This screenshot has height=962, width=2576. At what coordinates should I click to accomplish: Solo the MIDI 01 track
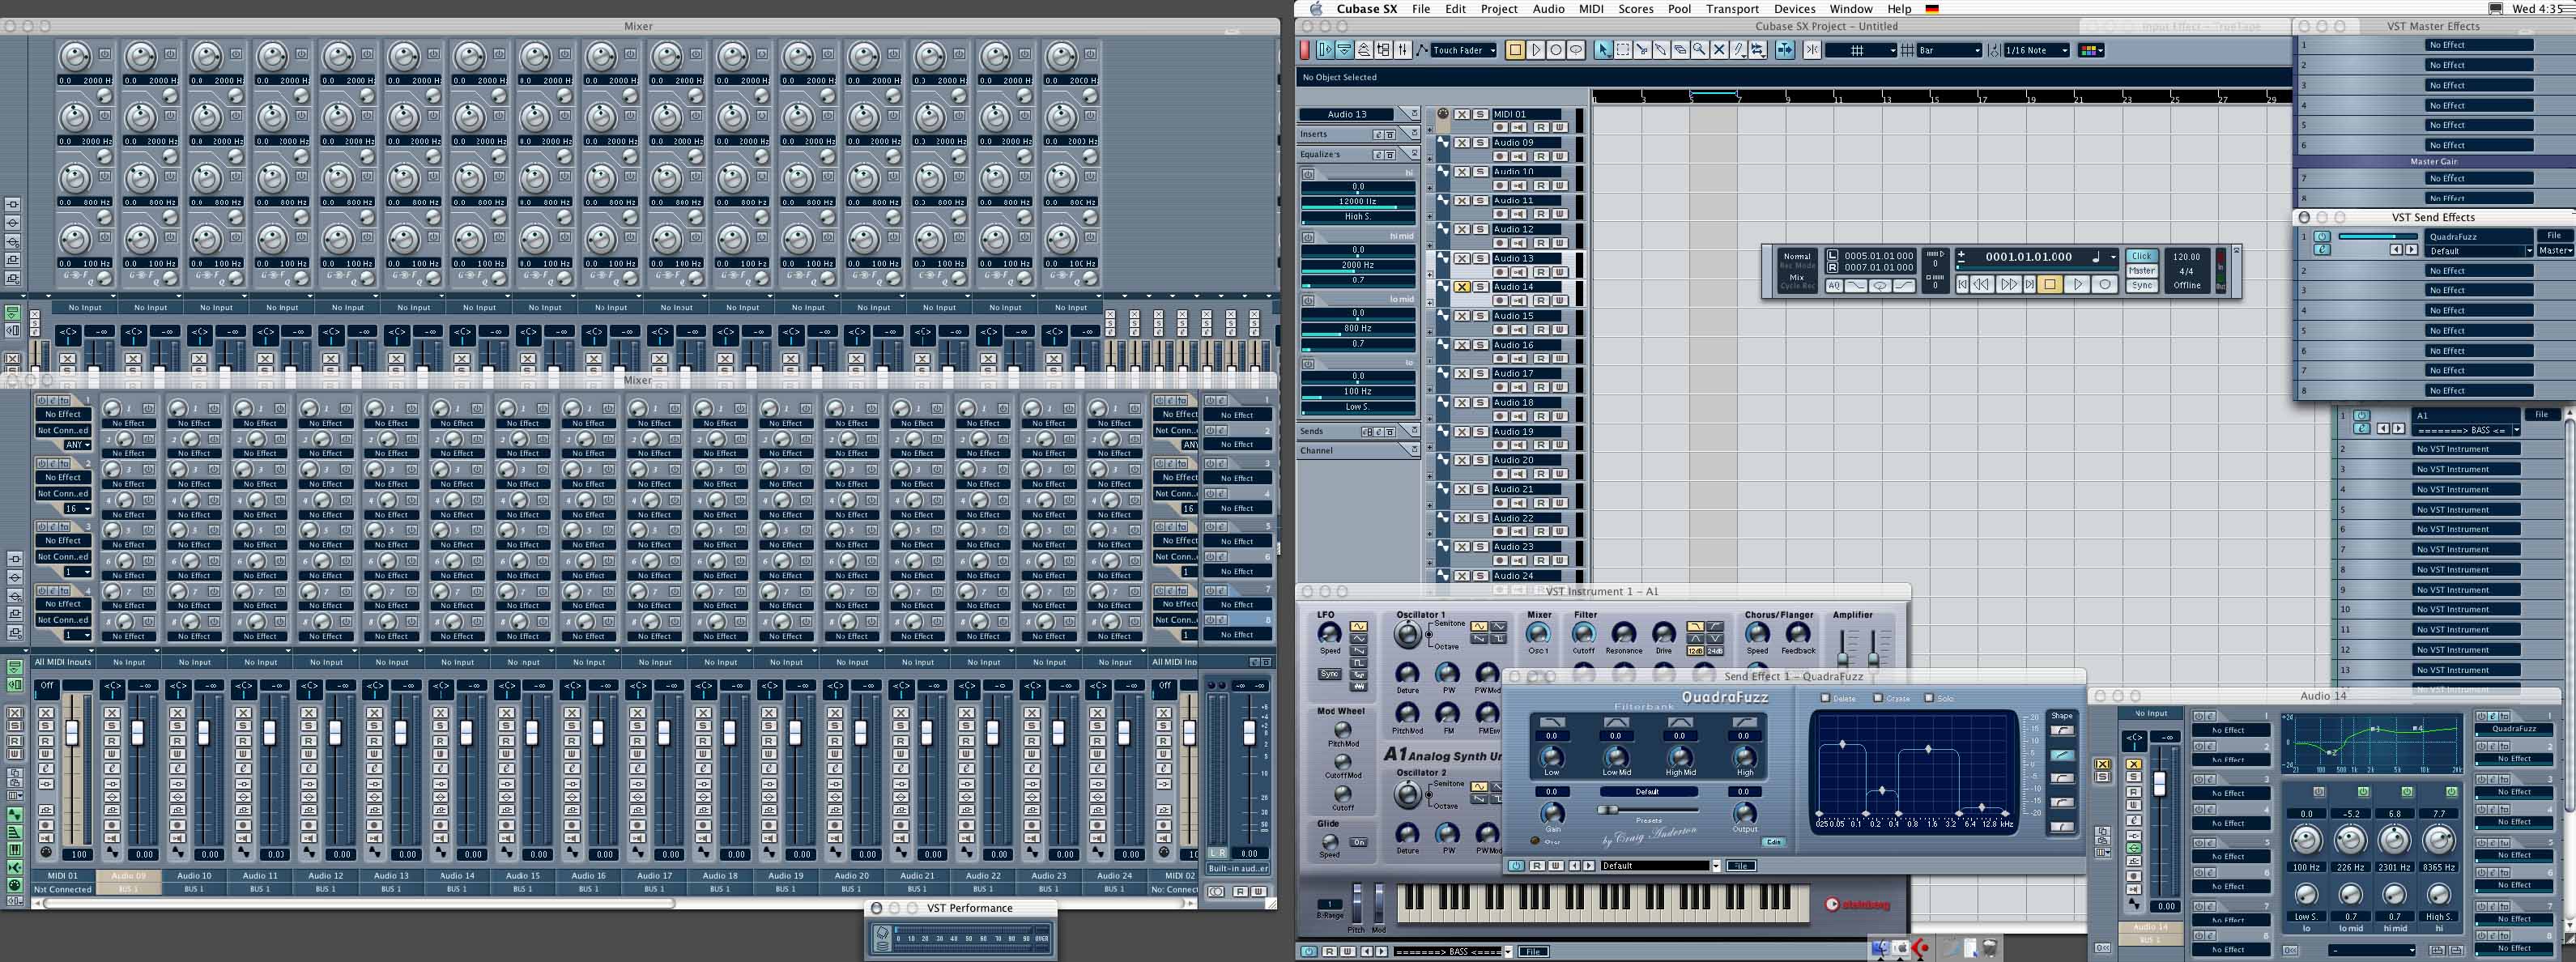tap(1481, 114)
